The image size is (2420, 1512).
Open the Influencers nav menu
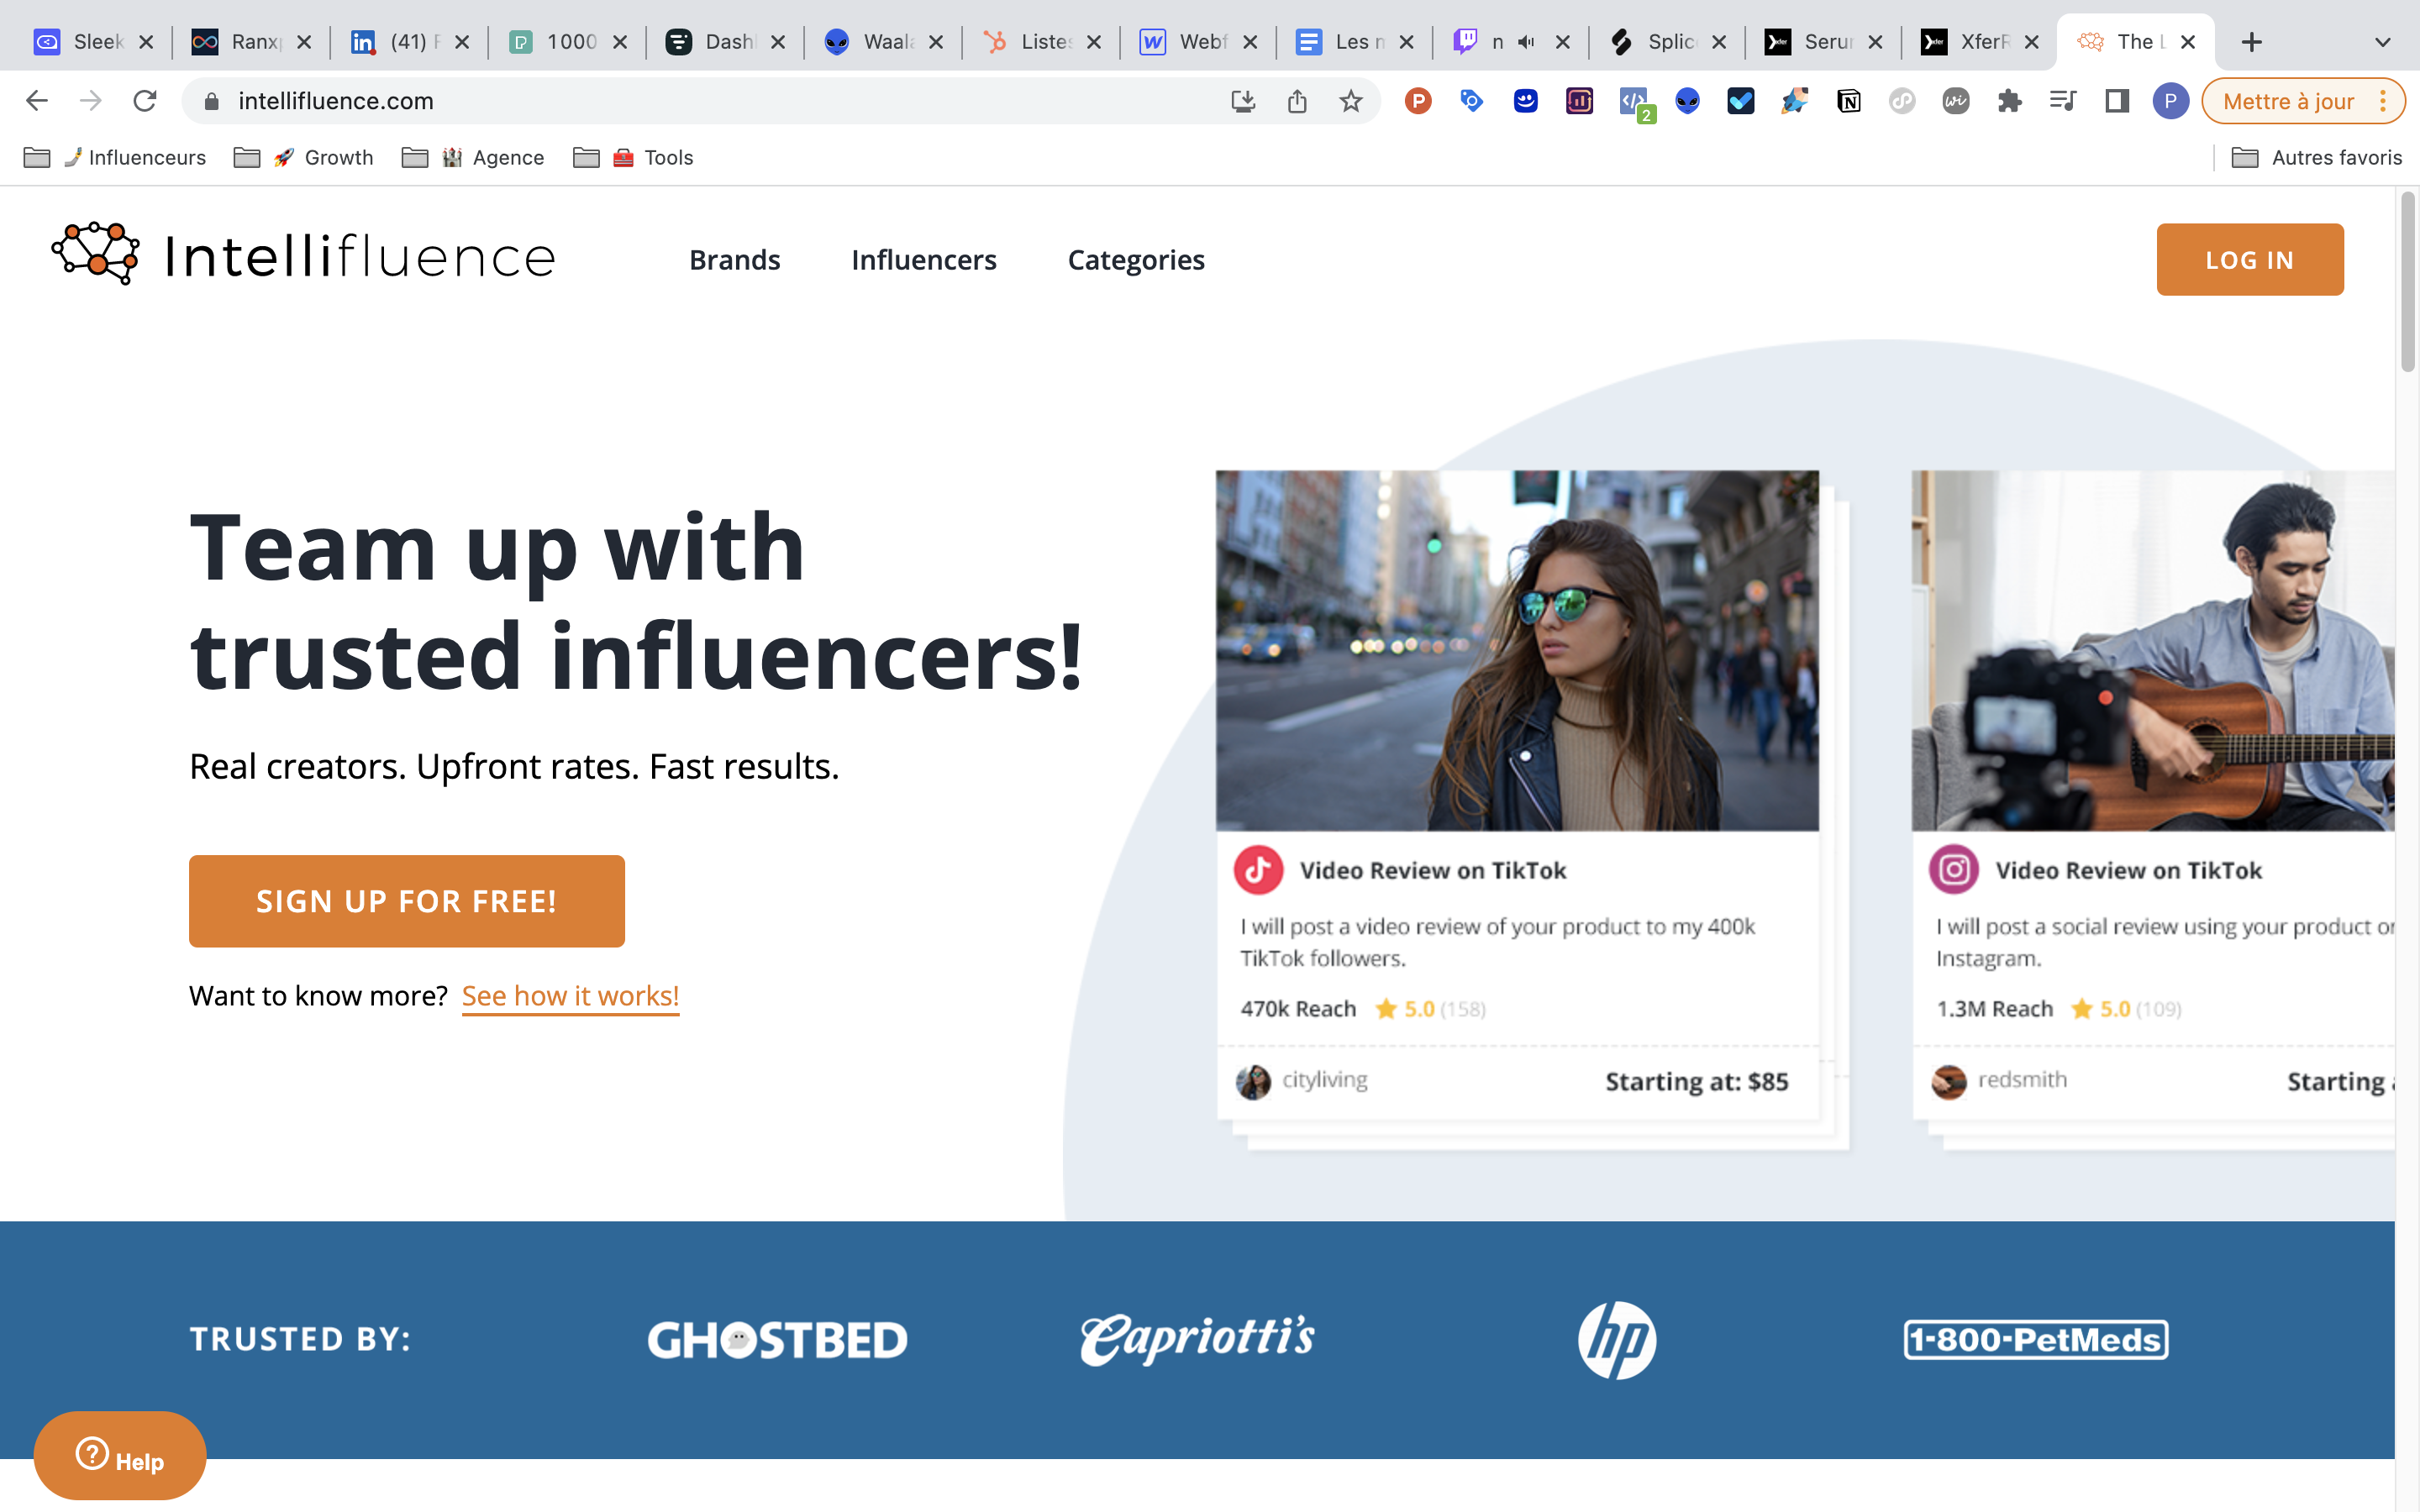924,260
